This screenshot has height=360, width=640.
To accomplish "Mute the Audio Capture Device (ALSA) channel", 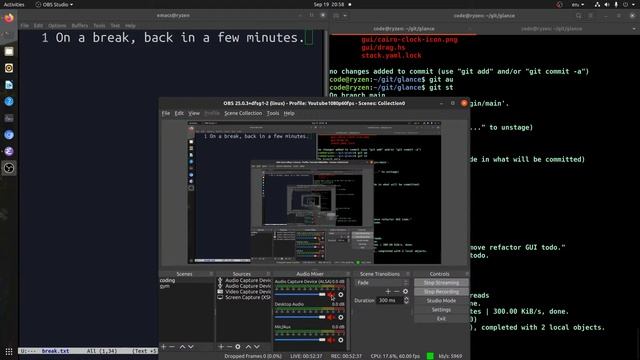I will tap(331, 294).
